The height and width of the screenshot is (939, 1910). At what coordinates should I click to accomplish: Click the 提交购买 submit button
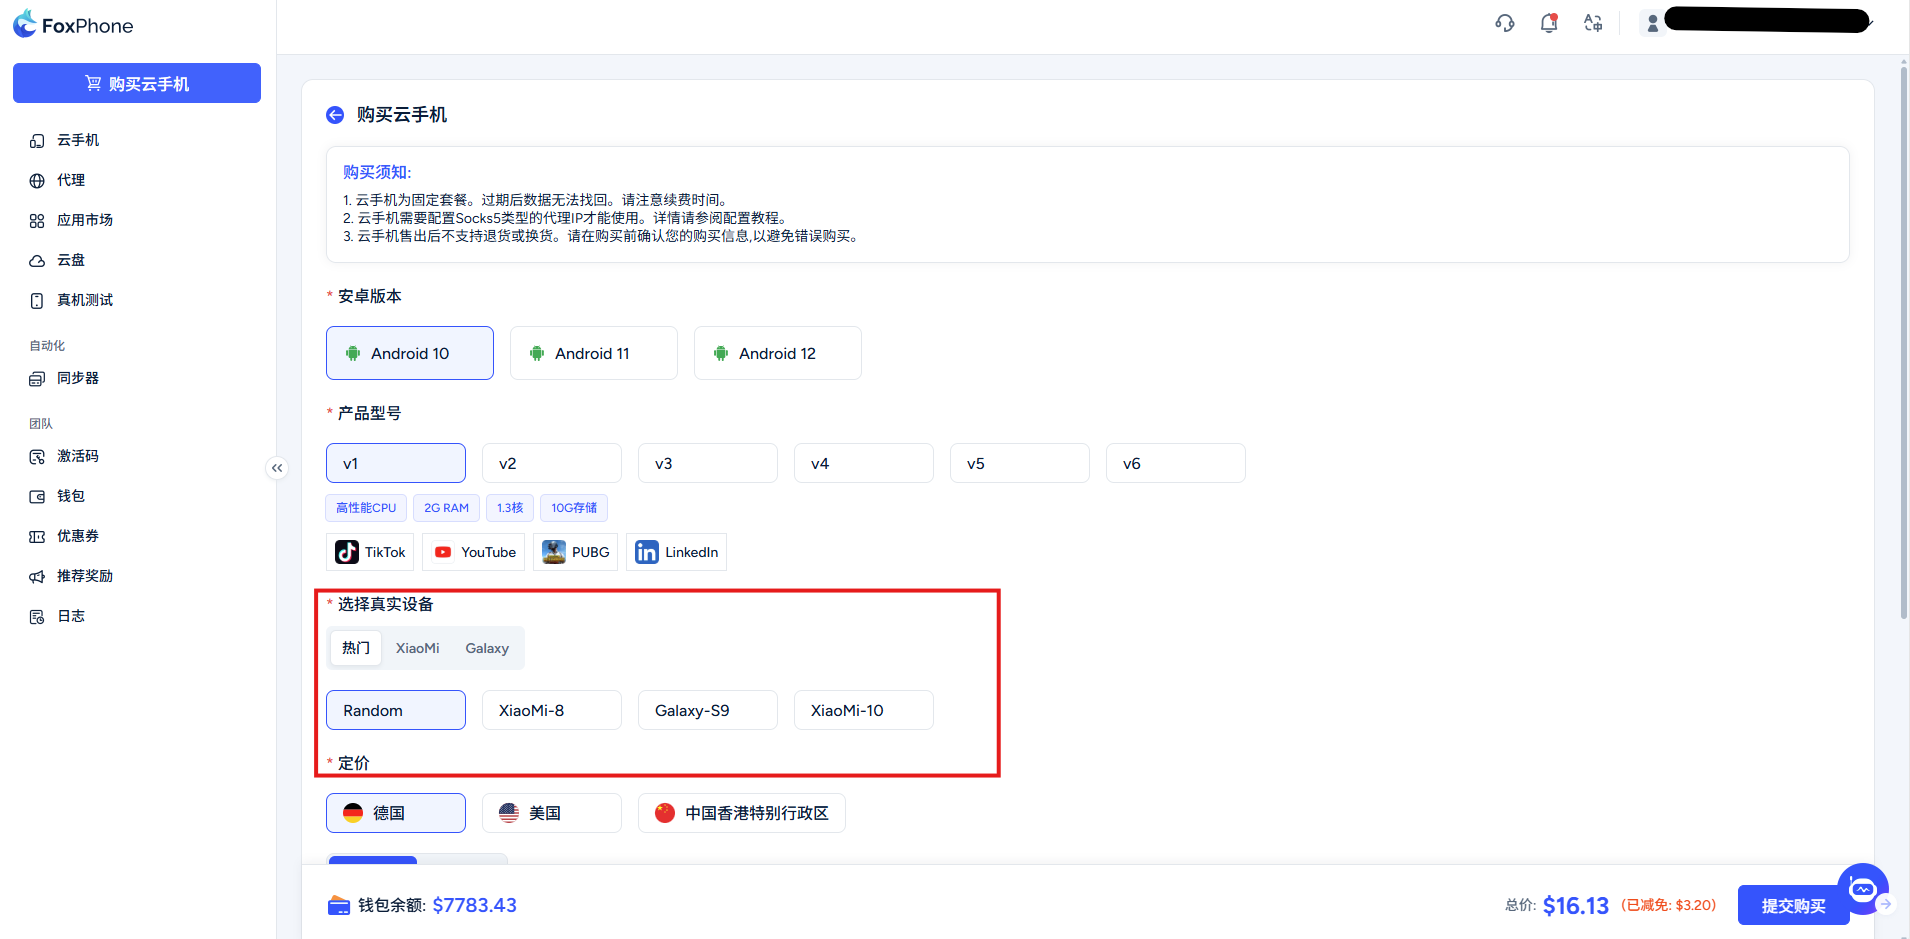click(1792, 905)
